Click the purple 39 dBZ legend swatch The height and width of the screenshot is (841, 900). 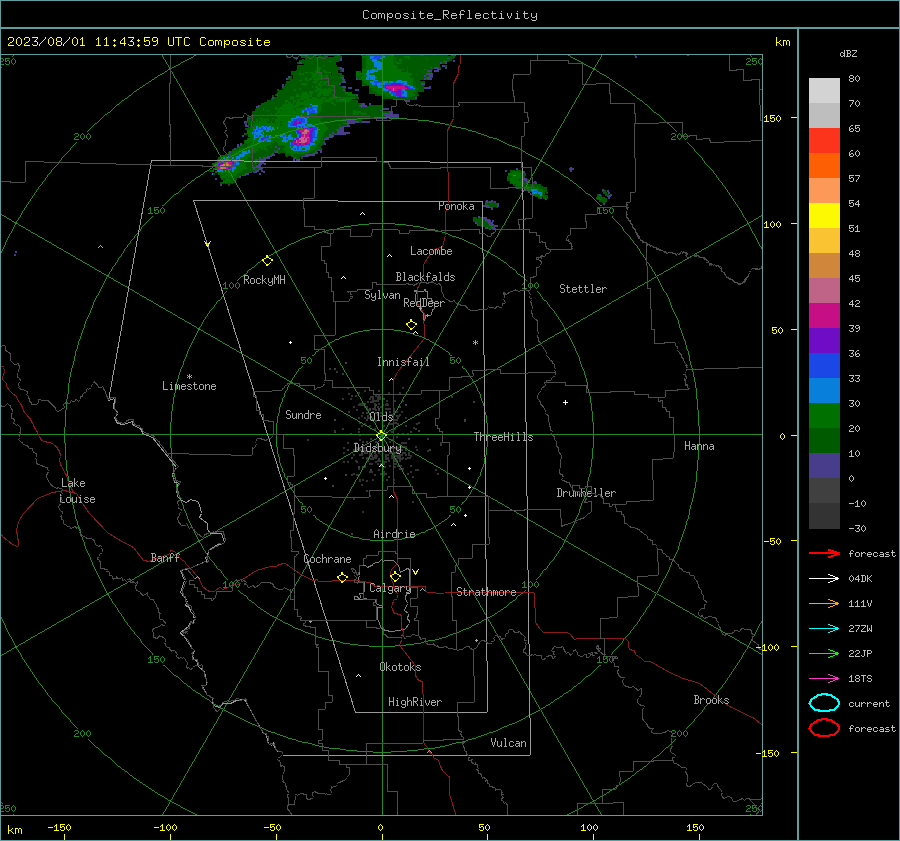point(824,340)
